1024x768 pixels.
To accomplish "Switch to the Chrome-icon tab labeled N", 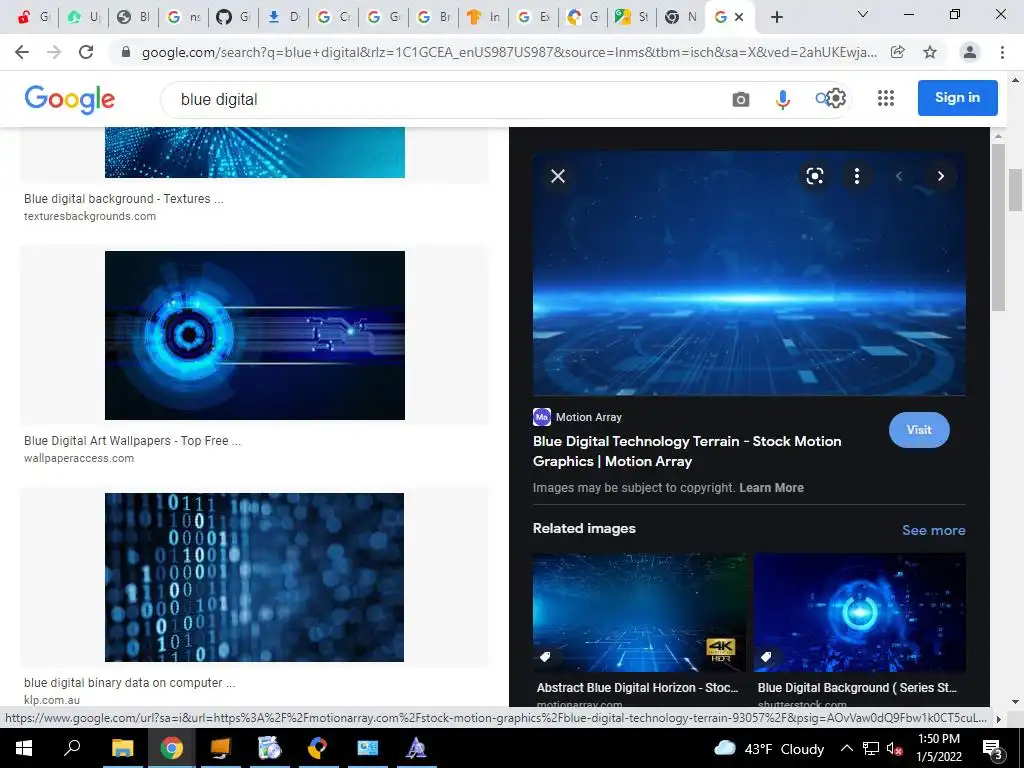I will pyautogui.click(x=682, y=17).
